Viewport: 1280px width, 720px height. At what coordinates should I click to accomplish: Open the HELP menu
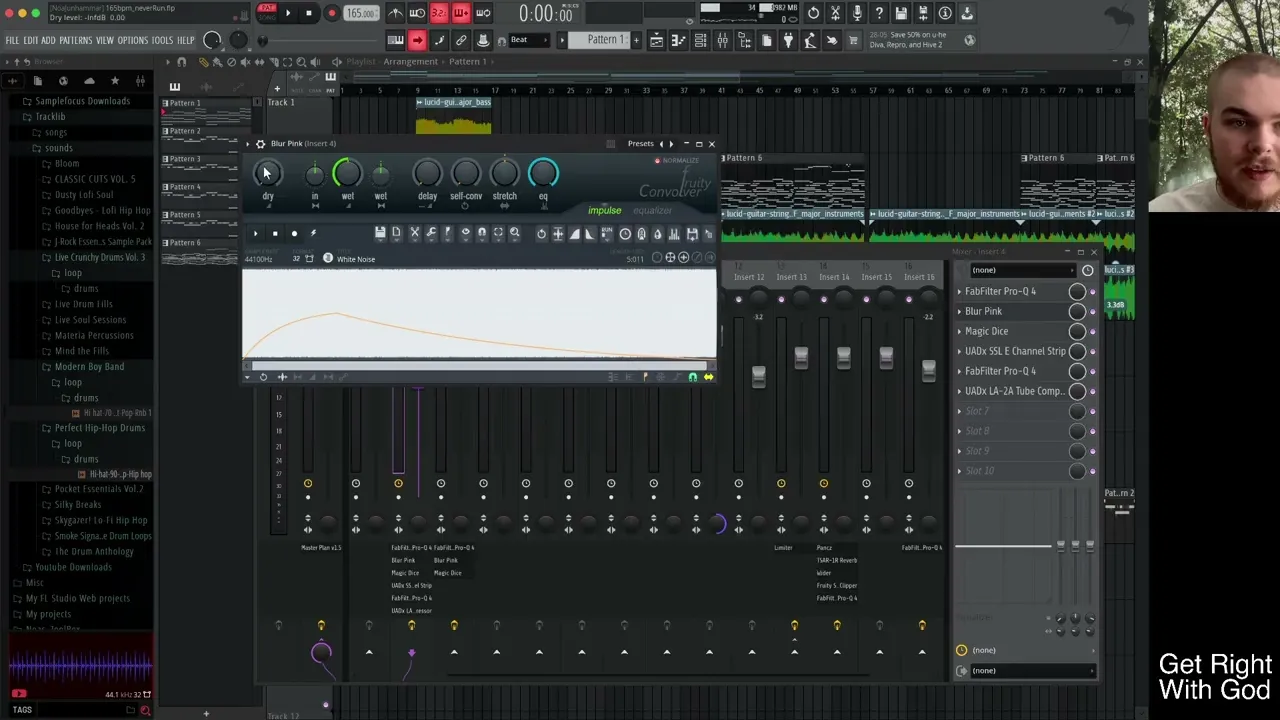pos(186,40)
